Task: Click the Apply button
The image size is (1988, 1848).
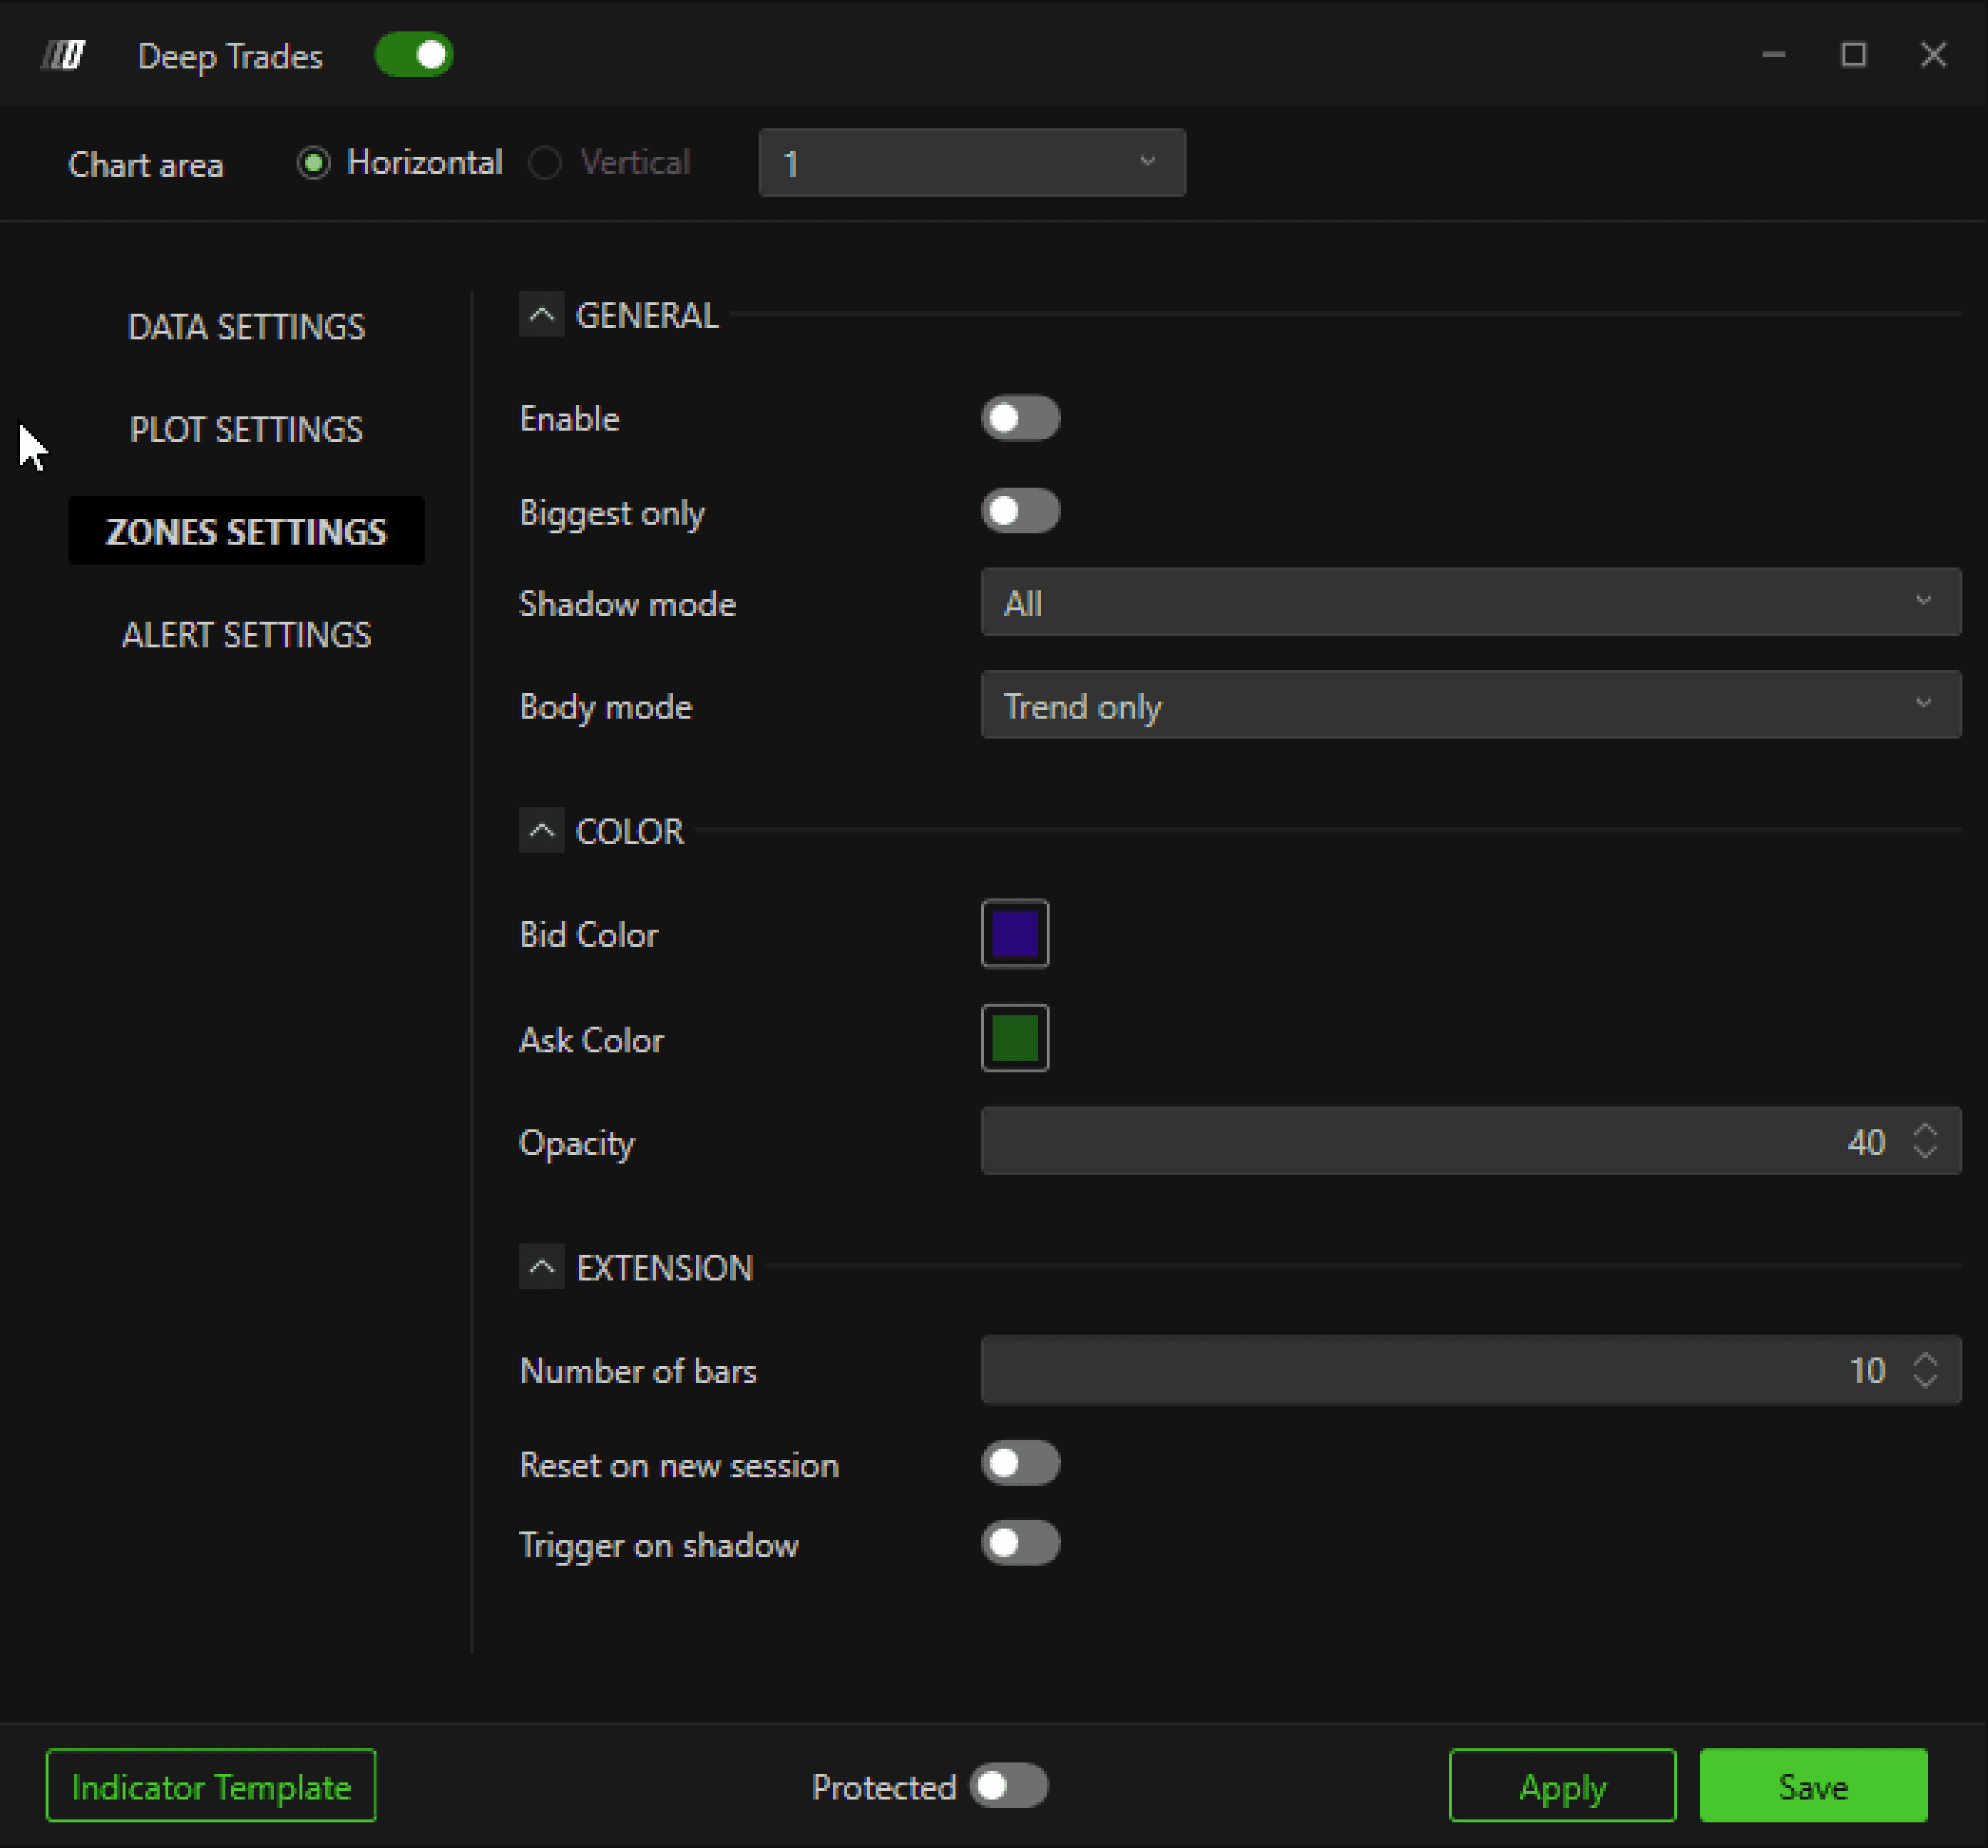Action: coord(1561,1785)
